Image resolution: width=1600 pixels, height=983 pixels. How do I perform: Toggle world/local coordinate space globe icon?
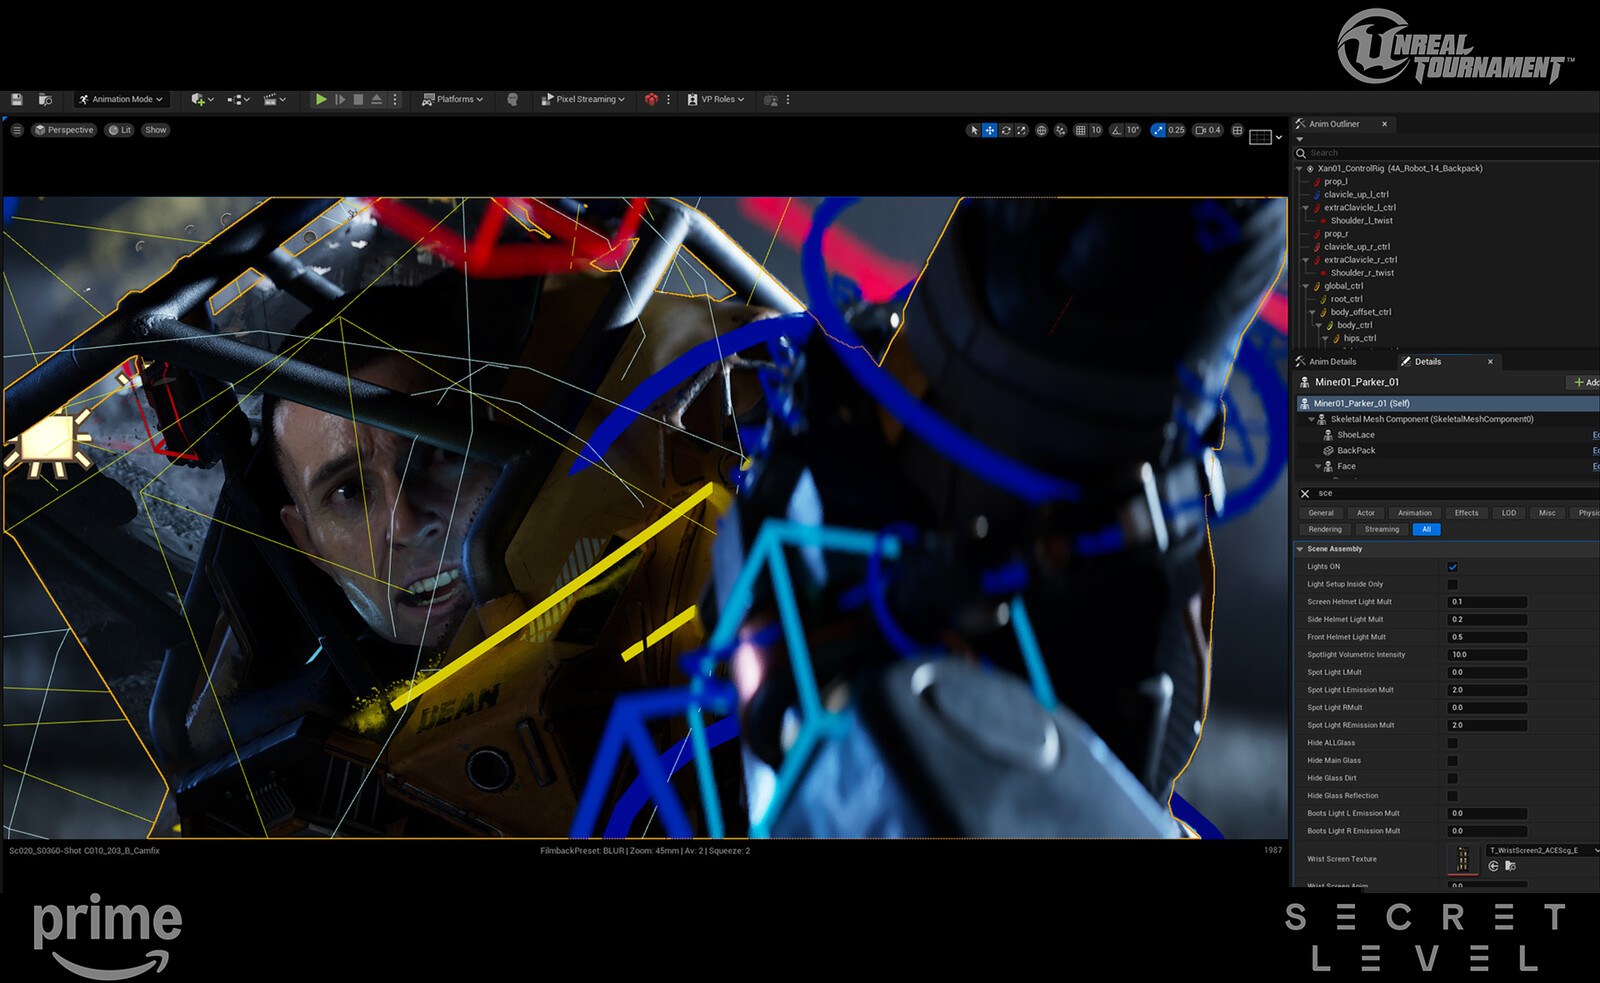[x=1041, y=130]
